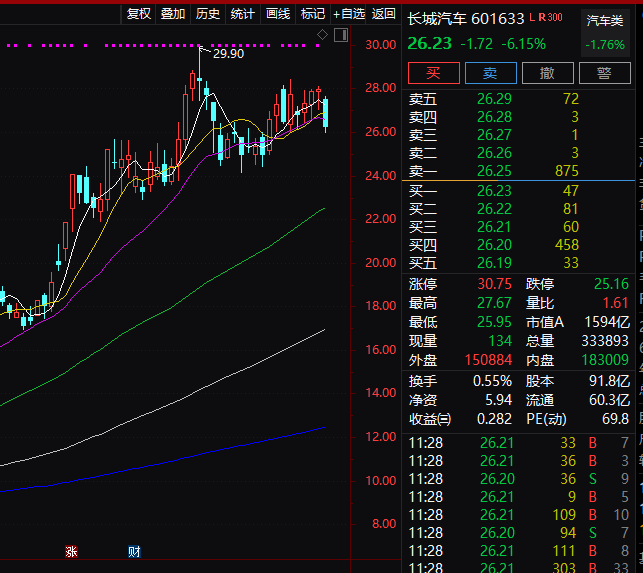Viewport: 643px width, 573px height.
Task: Click 跌停 limit-down price 25.16
Action: tap(611, 284)
